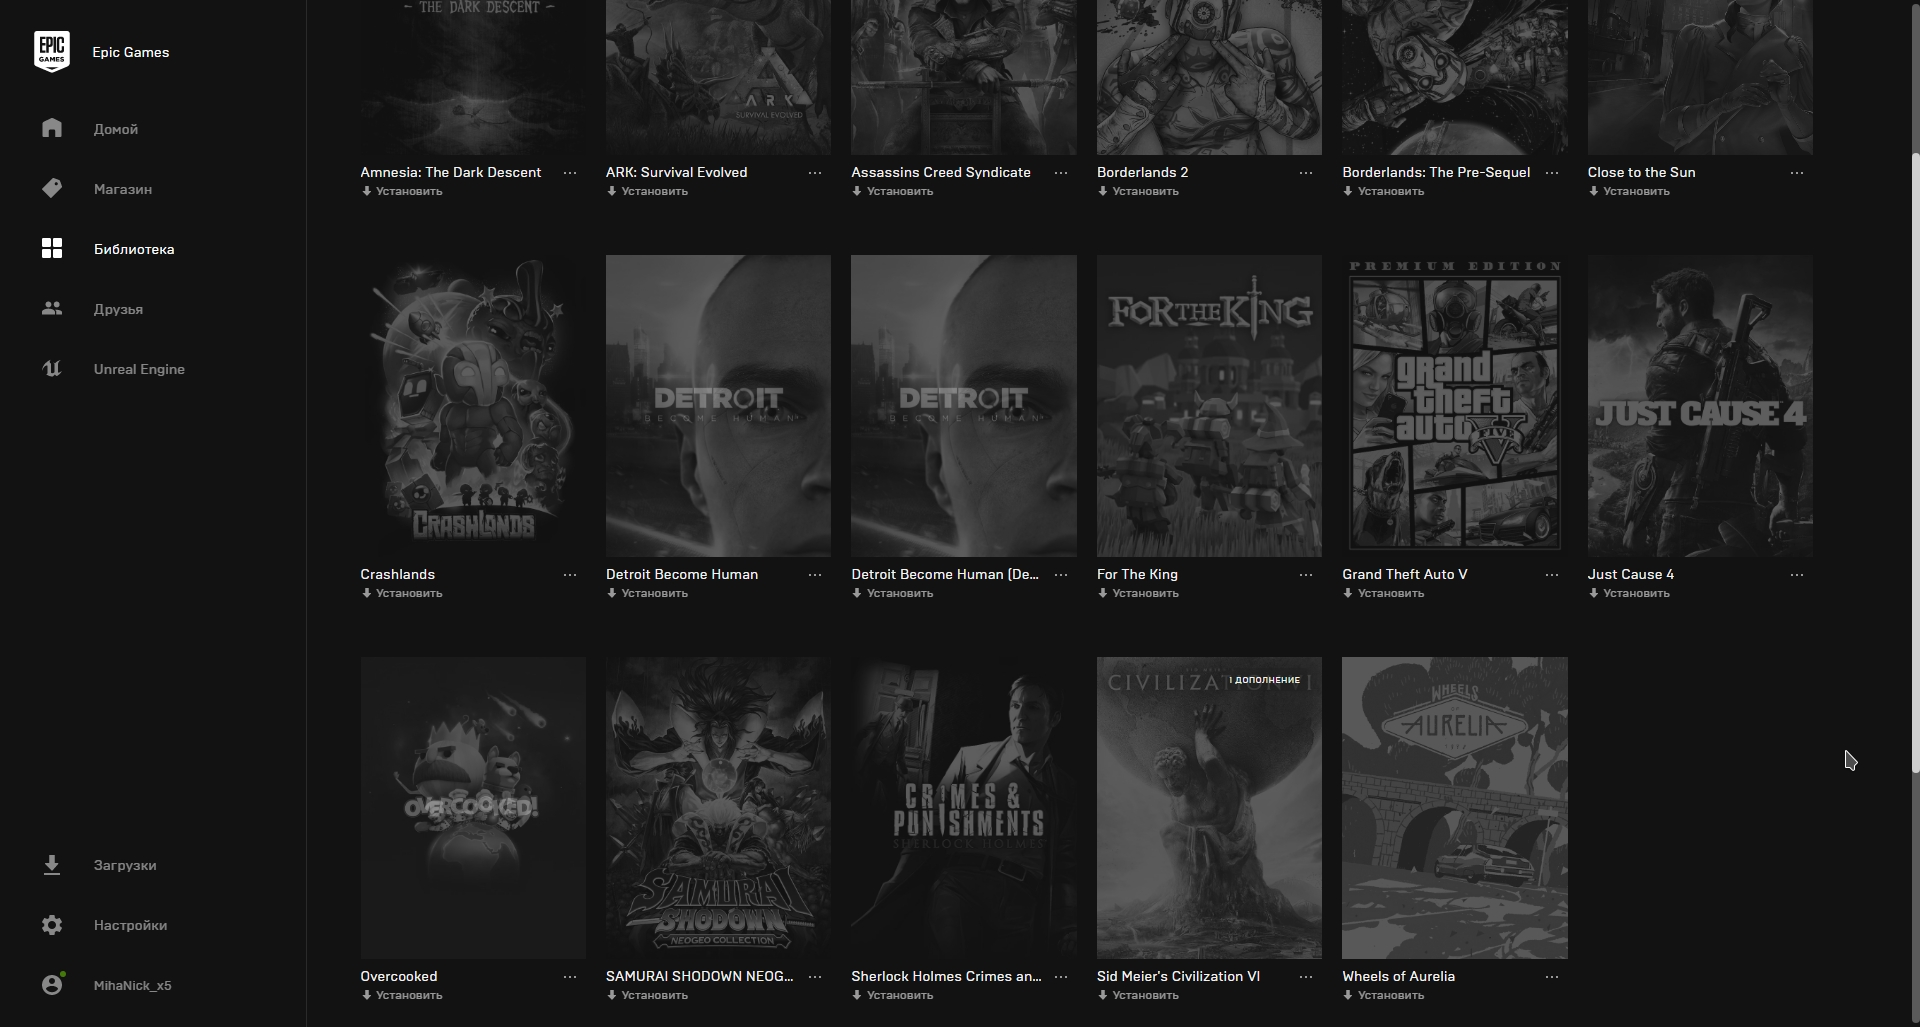Viewport: 1920px width, 1027px height.
Task: Open options menu for Amnesia: The Dark Descent
Action: [x=570, y=173]
